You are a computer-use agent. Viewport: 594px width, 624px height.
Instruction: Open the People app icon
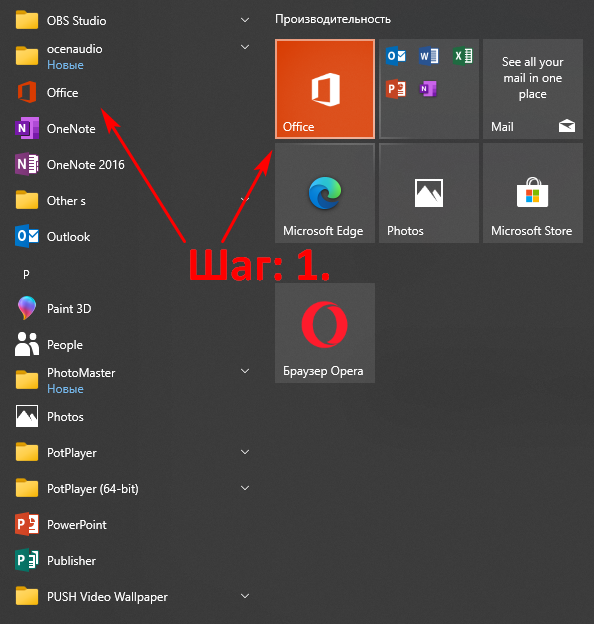tap(27, 344)
